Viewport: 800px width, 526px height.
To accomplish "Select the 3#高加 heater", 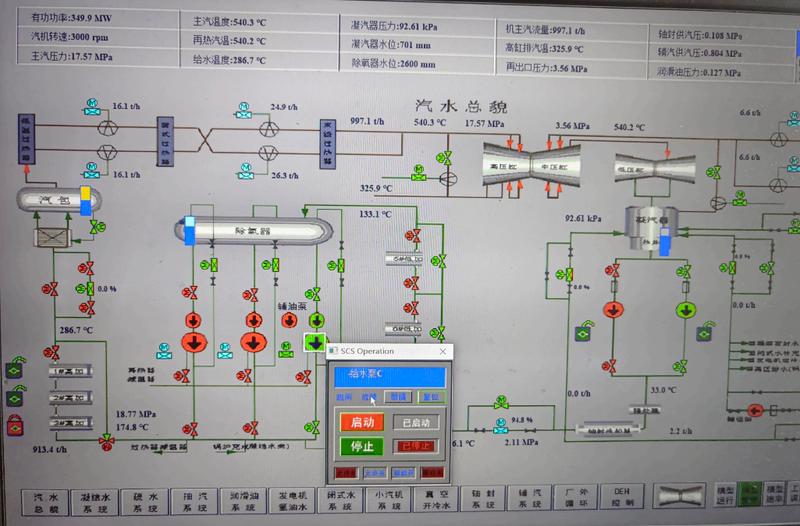I will pos(71,422).
